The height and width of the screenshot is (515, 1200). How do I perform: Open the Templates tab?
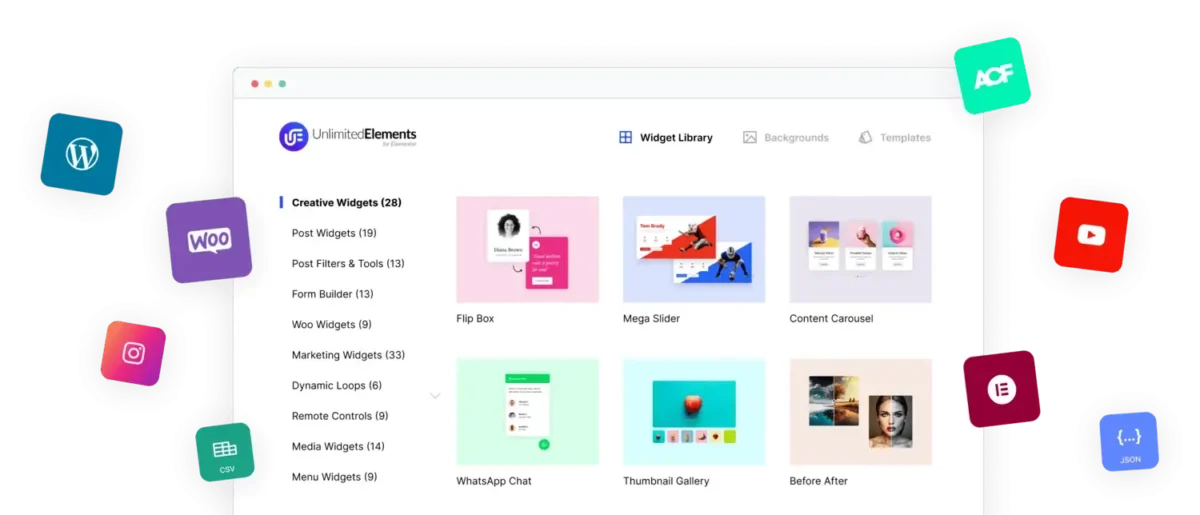click(x=895, y=137)
